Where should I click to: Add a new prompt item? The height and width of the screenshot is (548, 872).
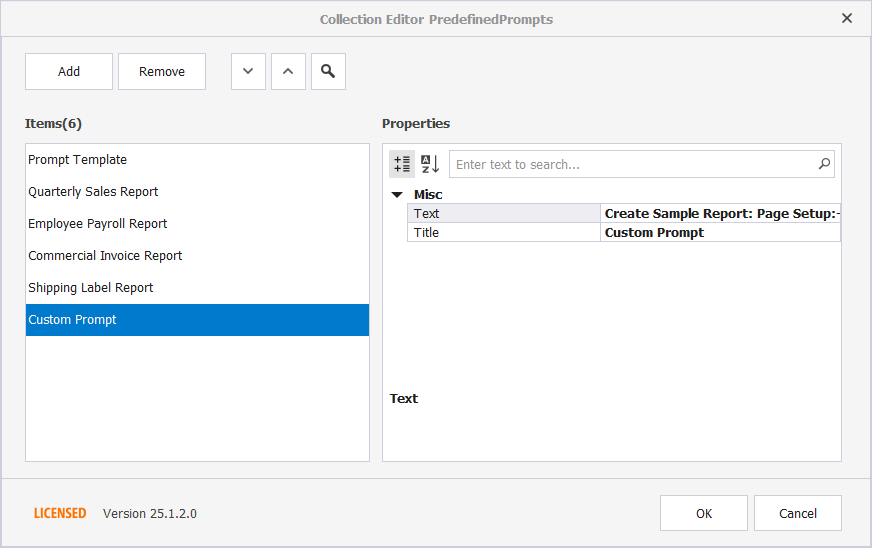[69, 71]
